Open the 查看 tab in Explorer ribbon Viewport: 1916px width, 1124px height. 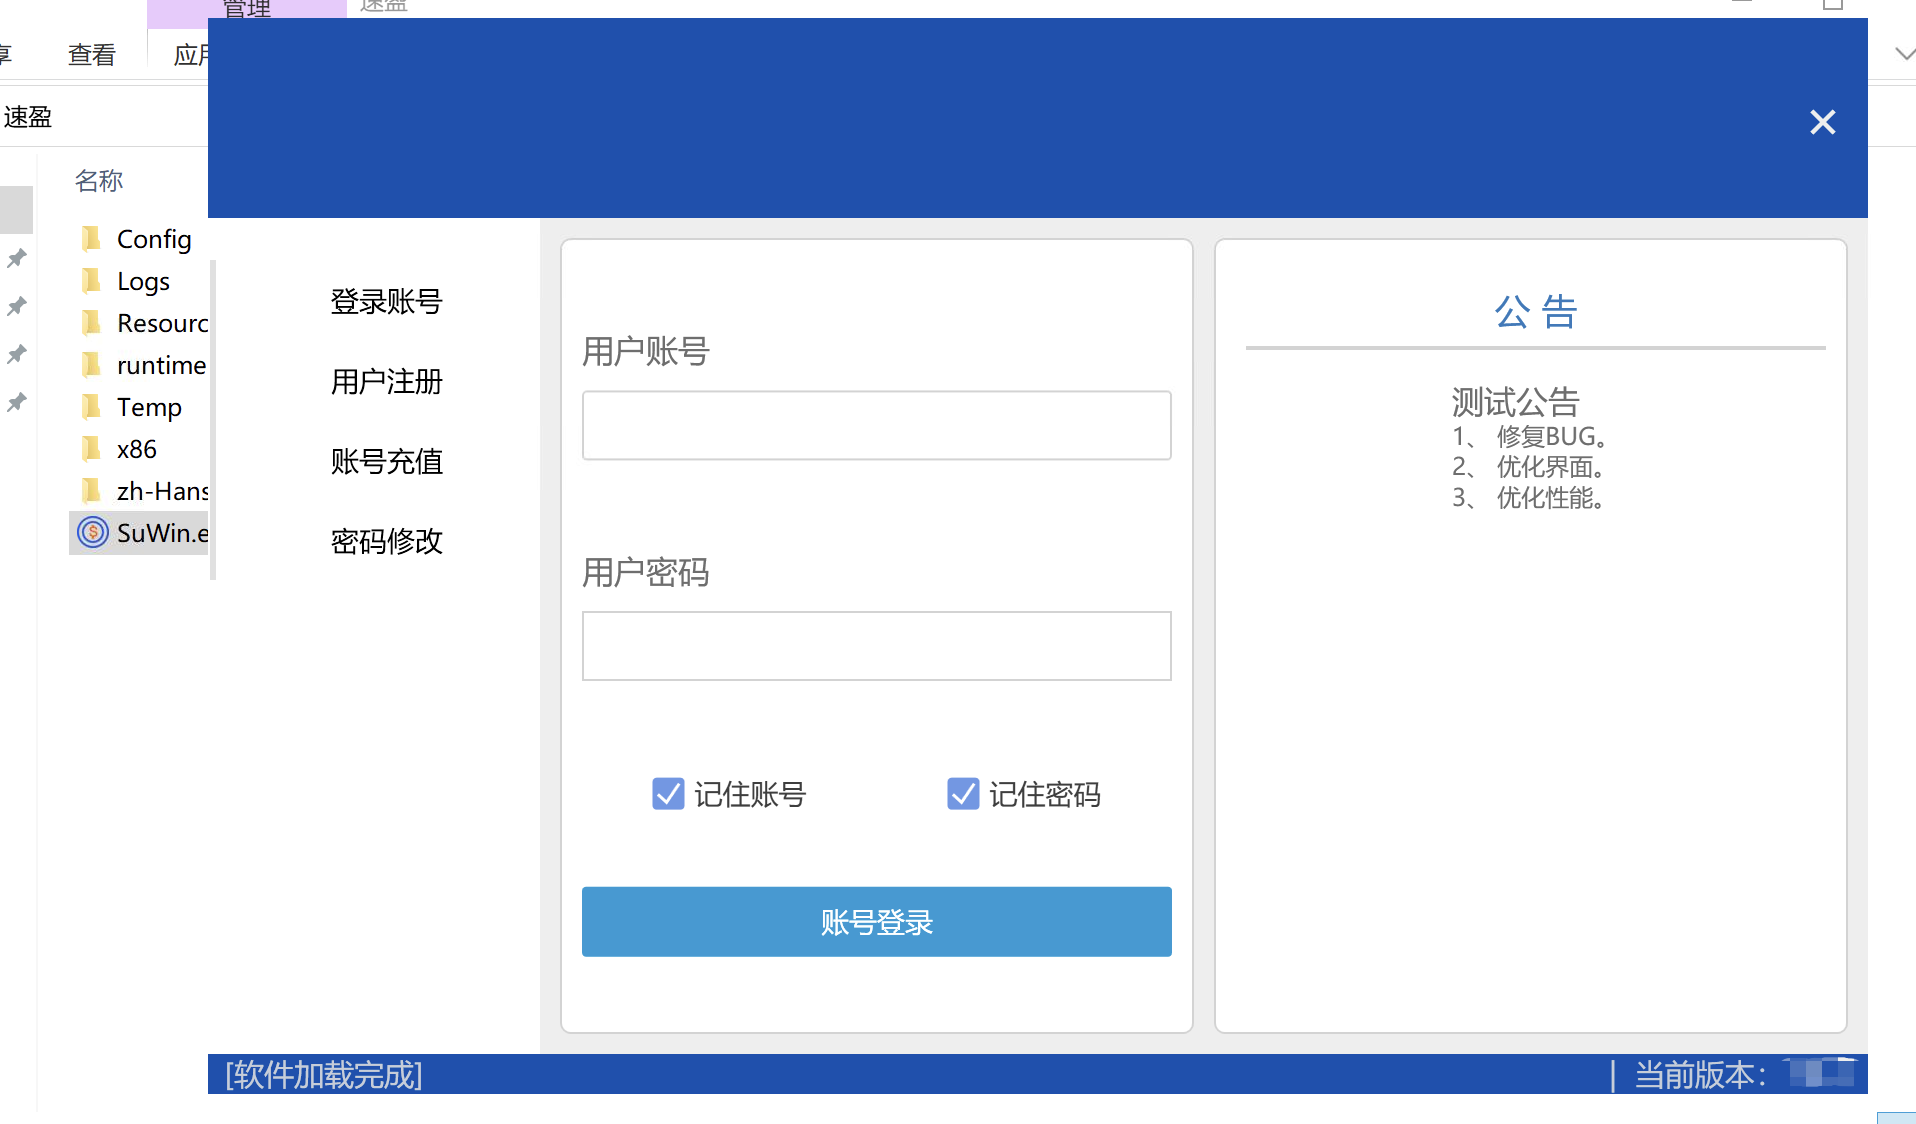pyautogui.click(x=92, y=55)
